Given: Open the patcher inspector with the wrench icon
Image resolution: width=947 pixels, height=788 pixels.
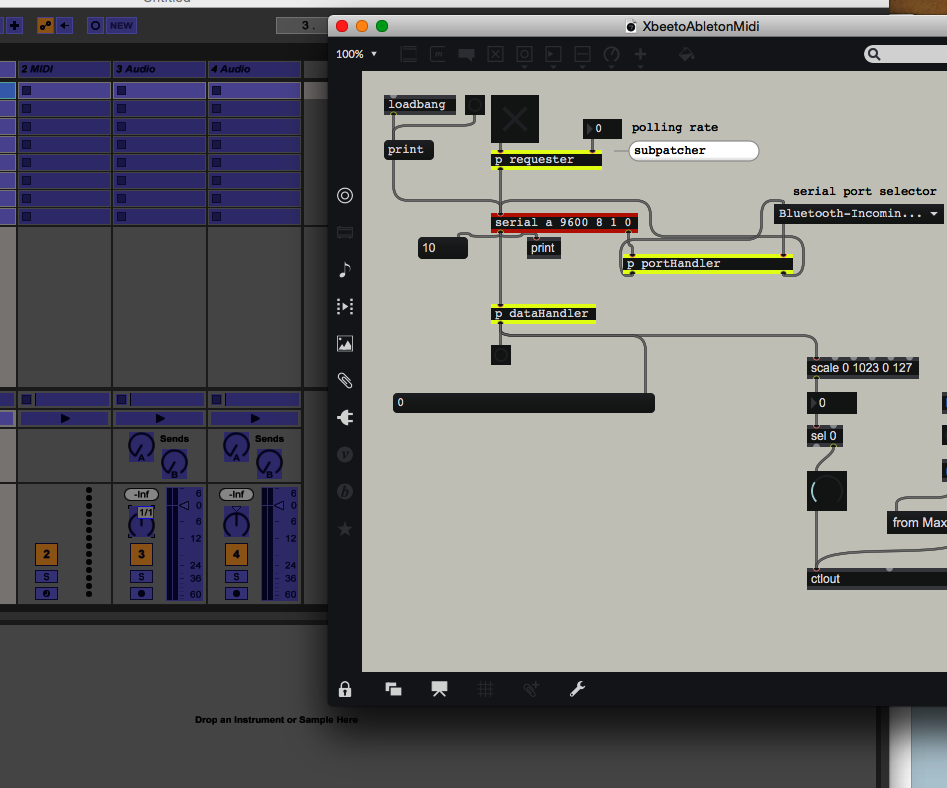Looking at the screenshot, I should (577, 689).
